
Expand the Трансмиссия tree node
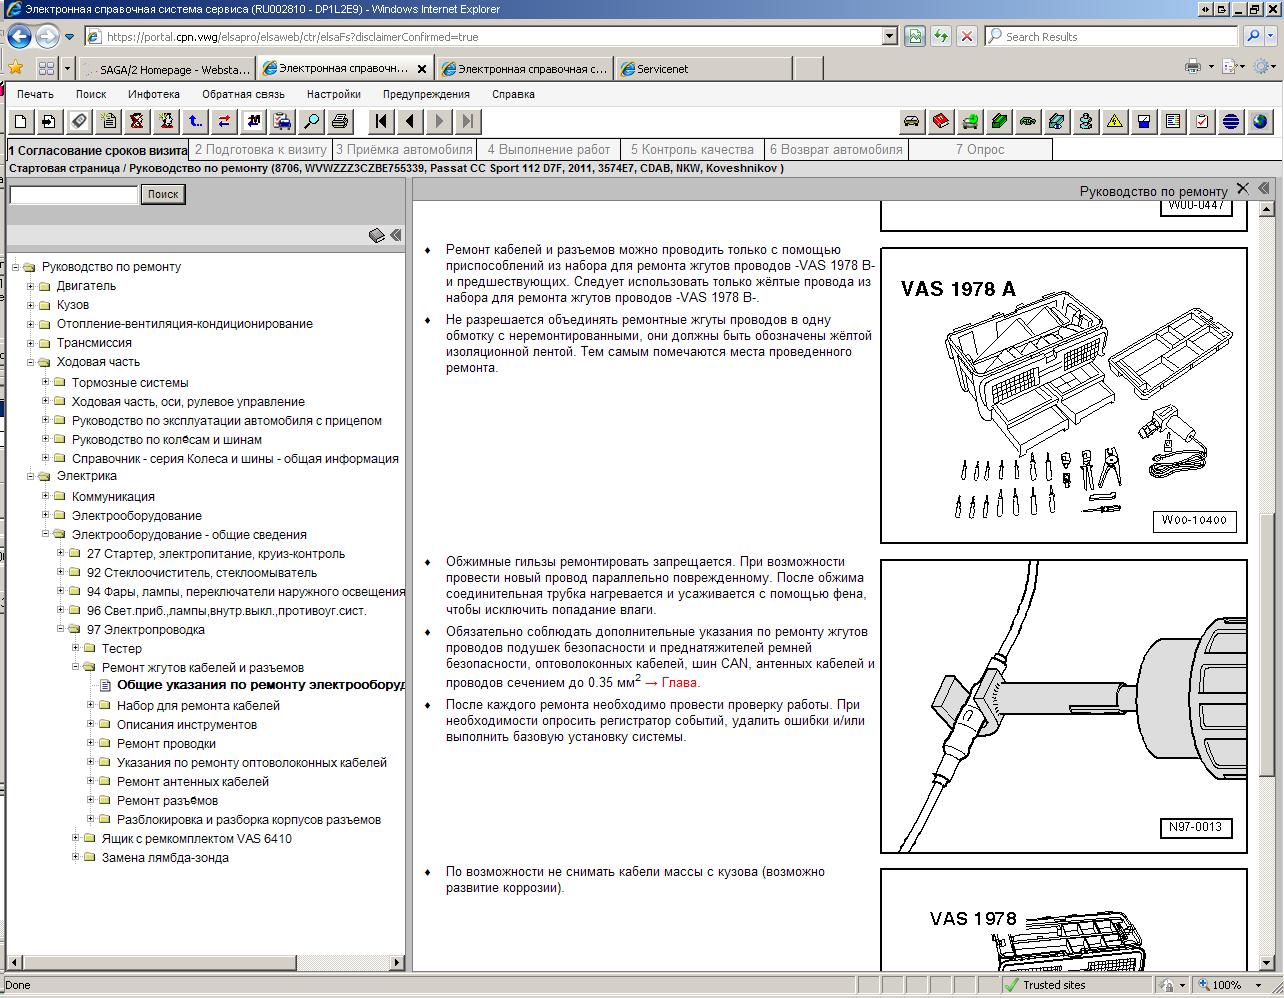31,343
